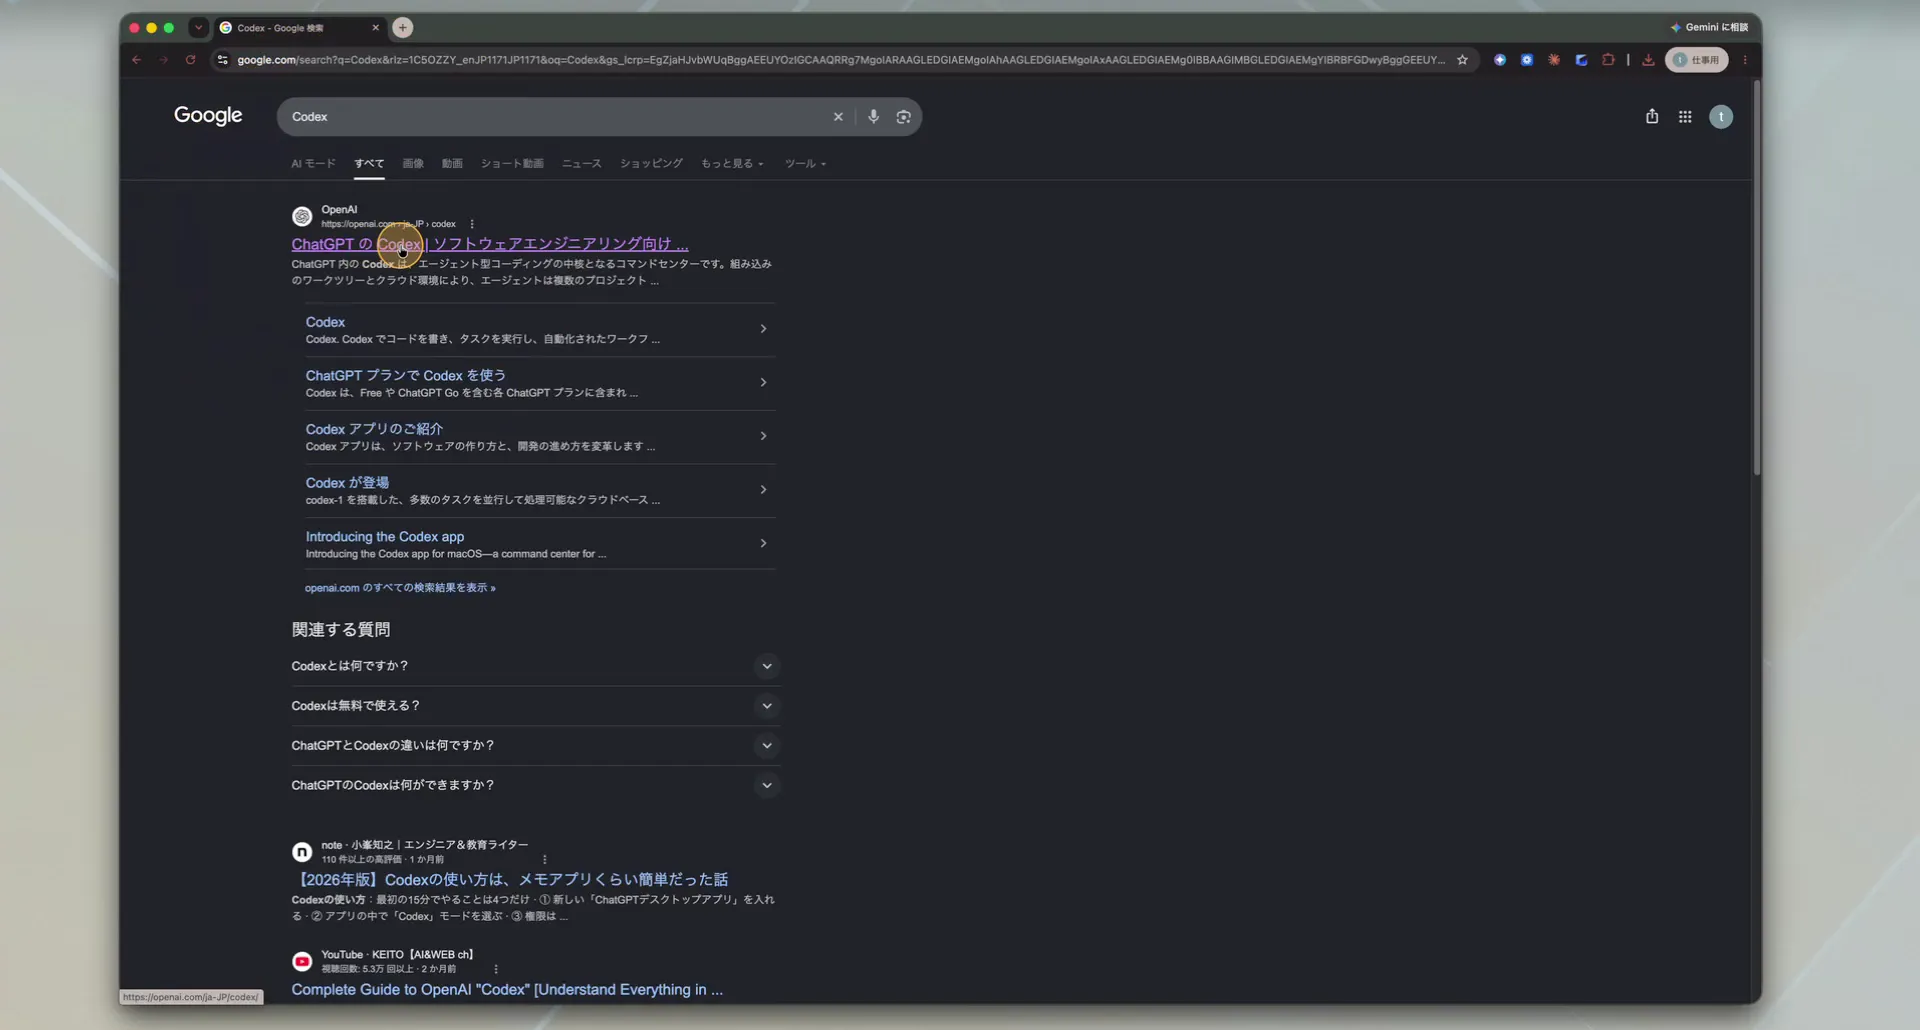The height and width of the screenshot is (1030, 1920).
Task: Click the voice search microphone icon
Action: (873, 117)
